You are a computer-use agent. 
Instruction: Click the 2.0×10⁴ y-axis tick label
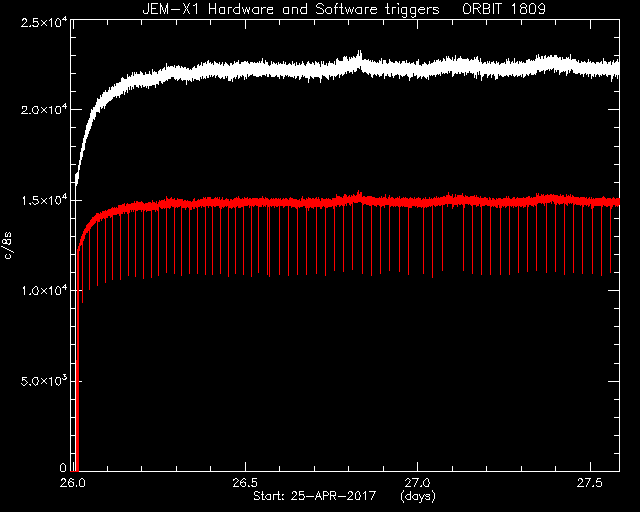44,110
